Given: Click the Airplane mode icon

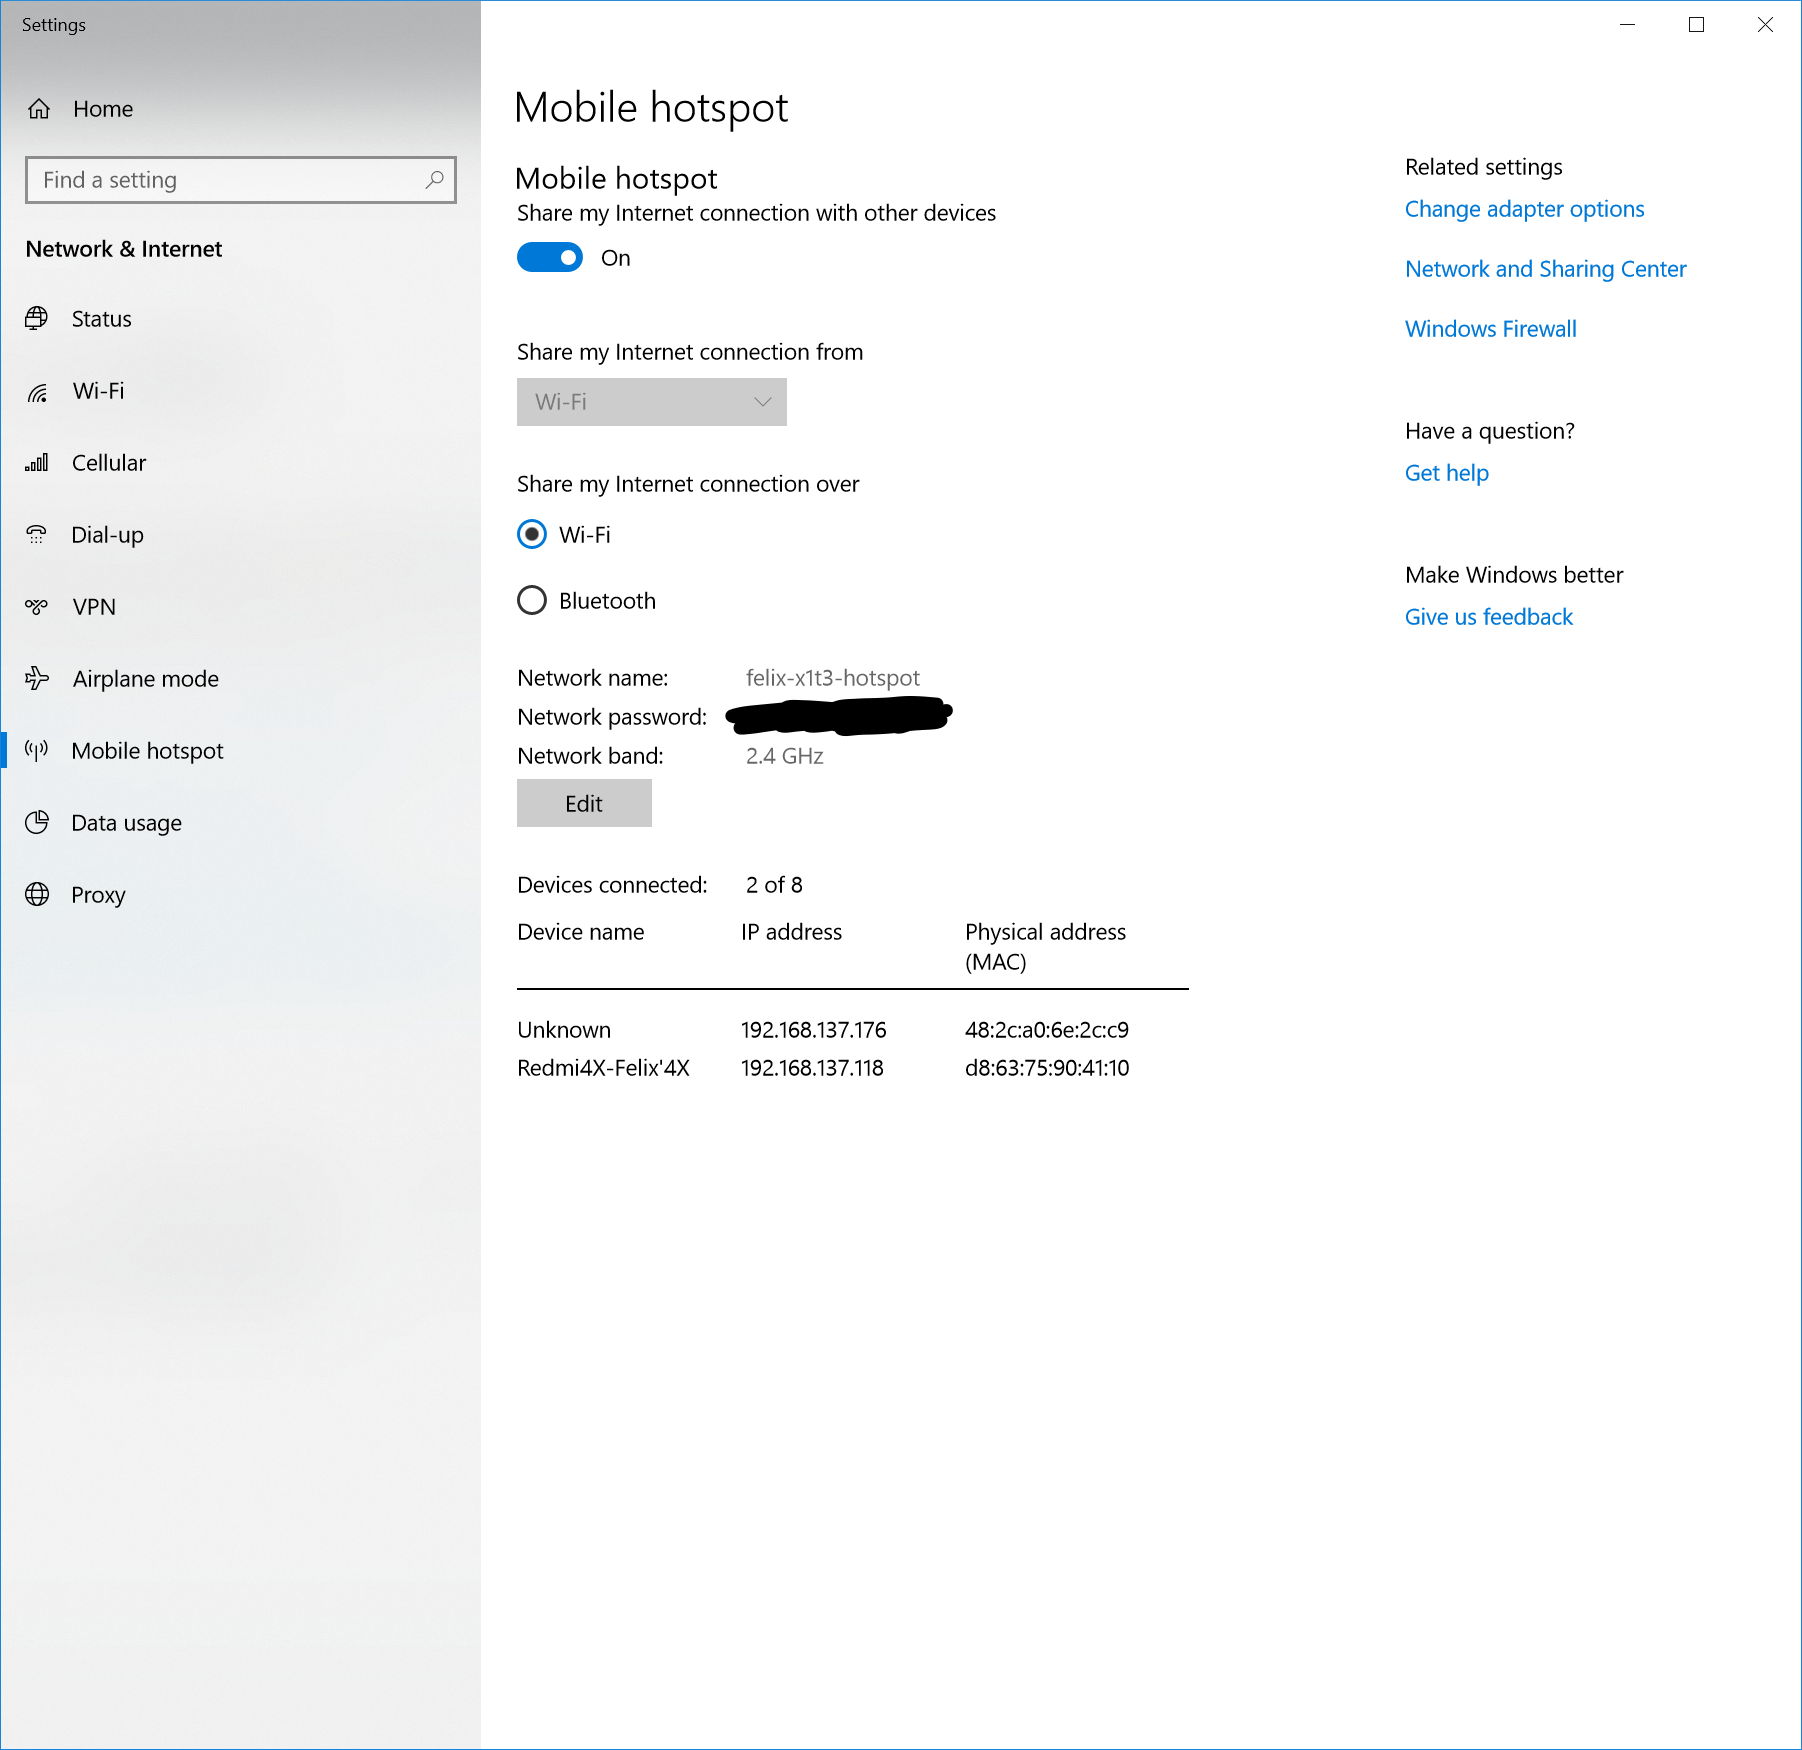Looking at the screenshot, I should (37, 678).
